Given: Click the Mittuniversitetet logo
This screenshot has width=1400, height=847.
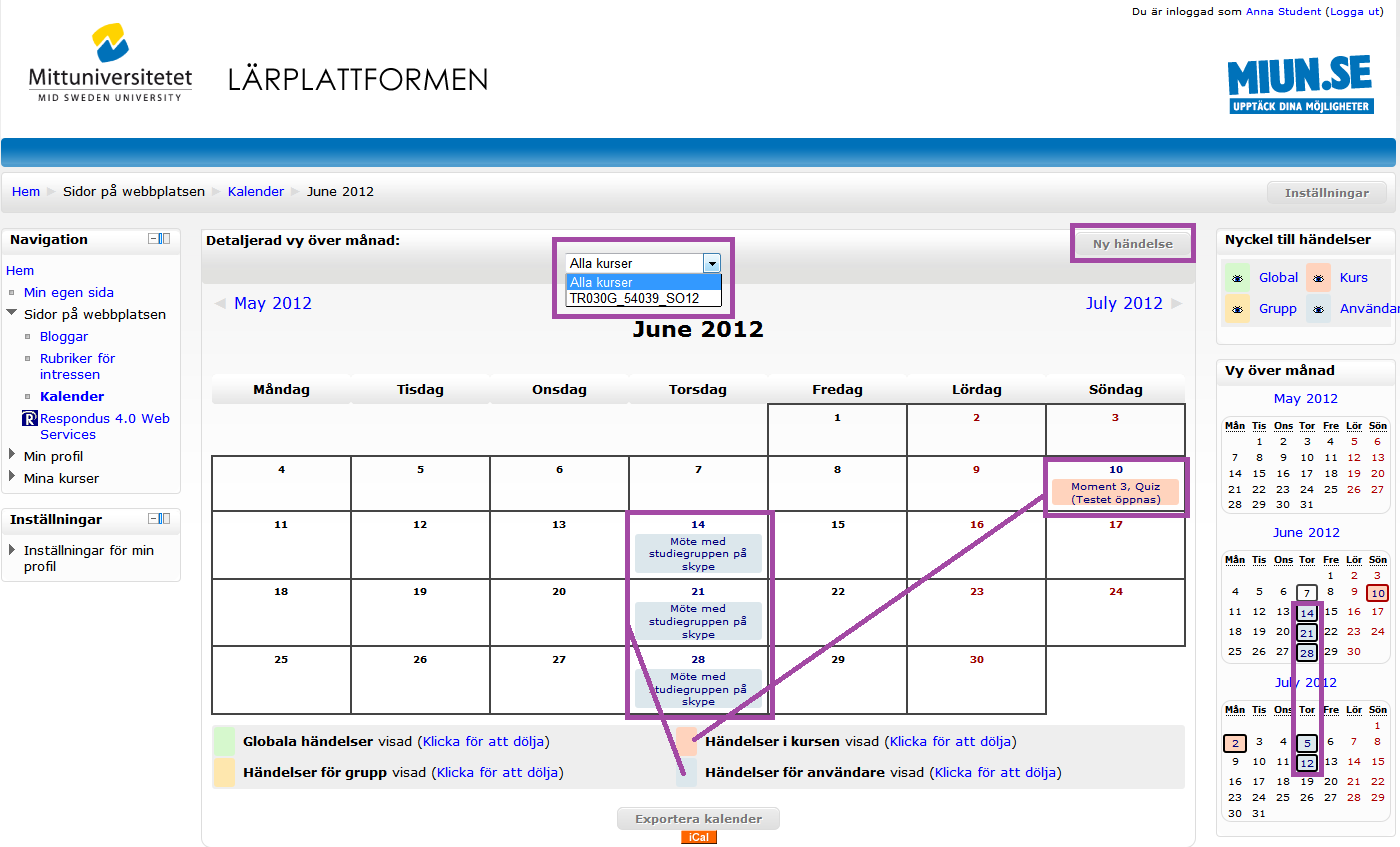Looking at the screenshot, I should click(x=110, y=63).
